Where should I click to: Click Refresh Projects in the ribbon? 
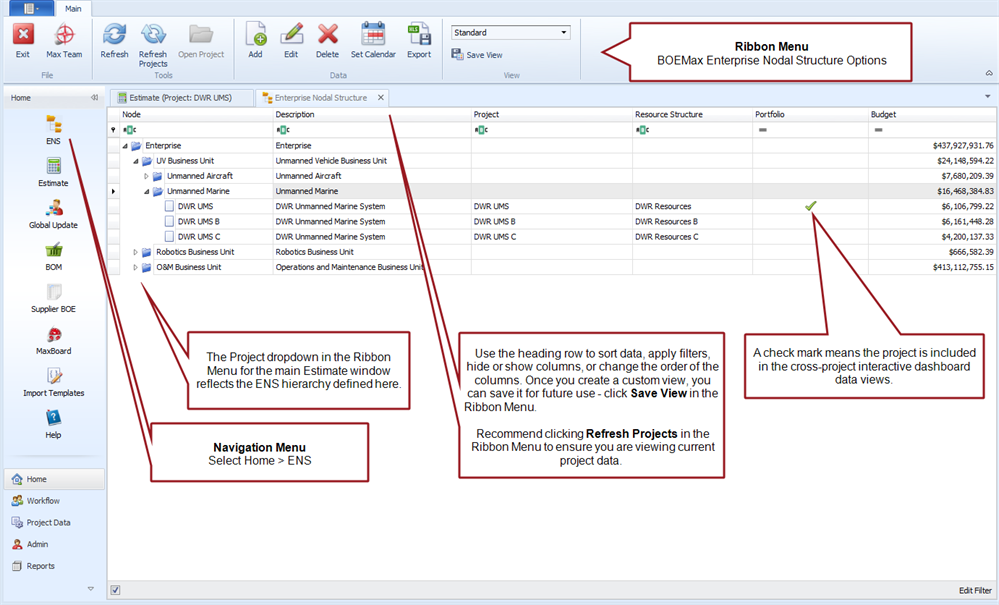tap(153, 40)
